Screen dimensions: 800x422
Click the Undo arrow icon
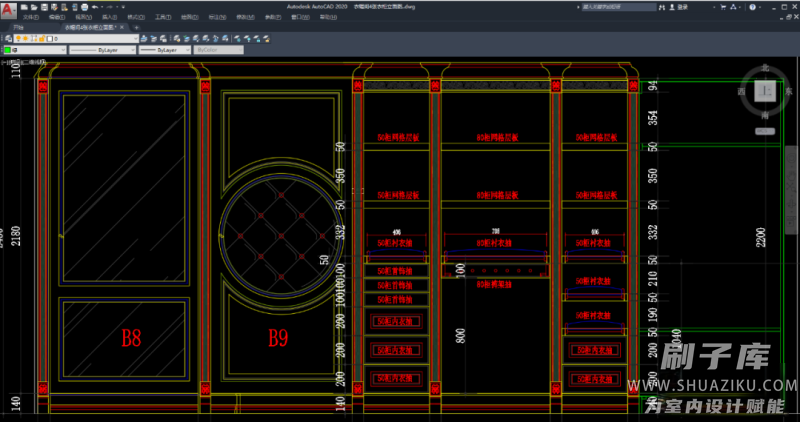94,6
